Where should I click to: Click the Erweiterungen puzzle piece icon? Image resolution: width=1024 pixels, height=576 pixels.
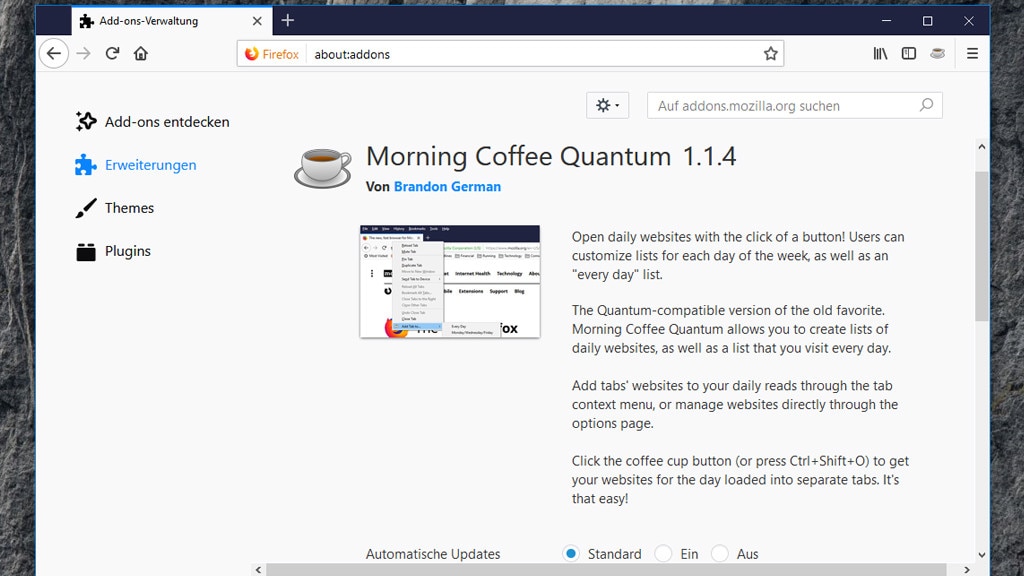pos(86,165)
